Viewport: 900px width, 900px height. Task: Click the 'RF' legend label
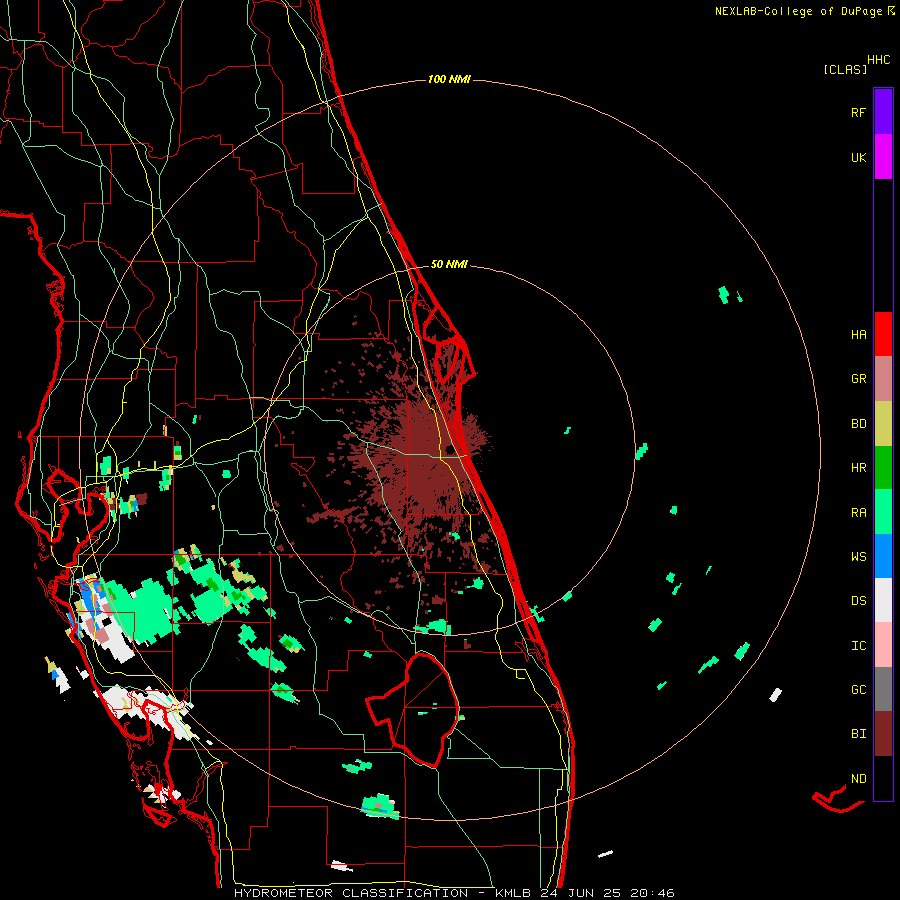click(858, 112)
